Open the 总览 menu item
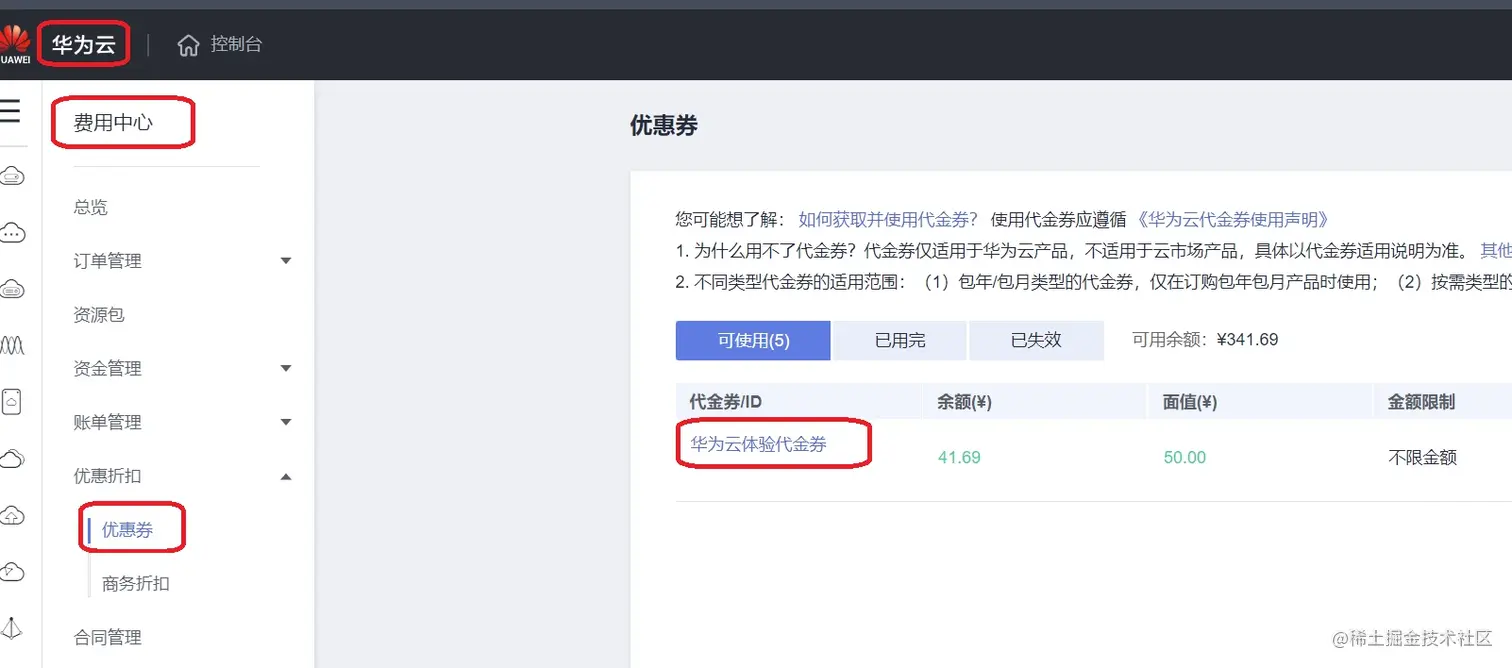This screenshot has height=668, width=1512. [90, 207]
